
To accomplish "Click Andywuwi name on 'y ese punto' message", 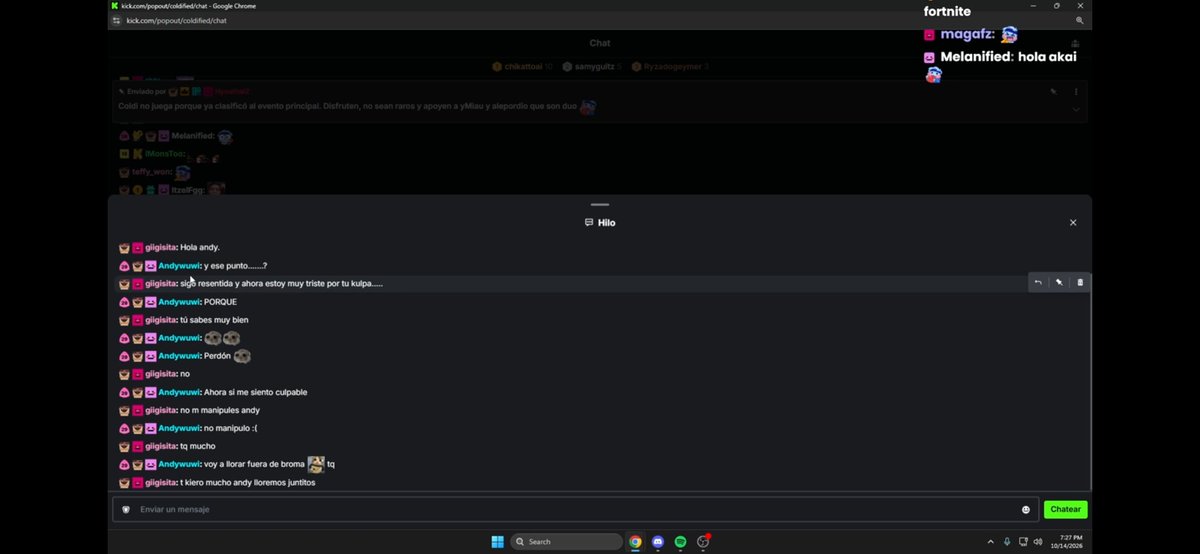I will [180, 266].
